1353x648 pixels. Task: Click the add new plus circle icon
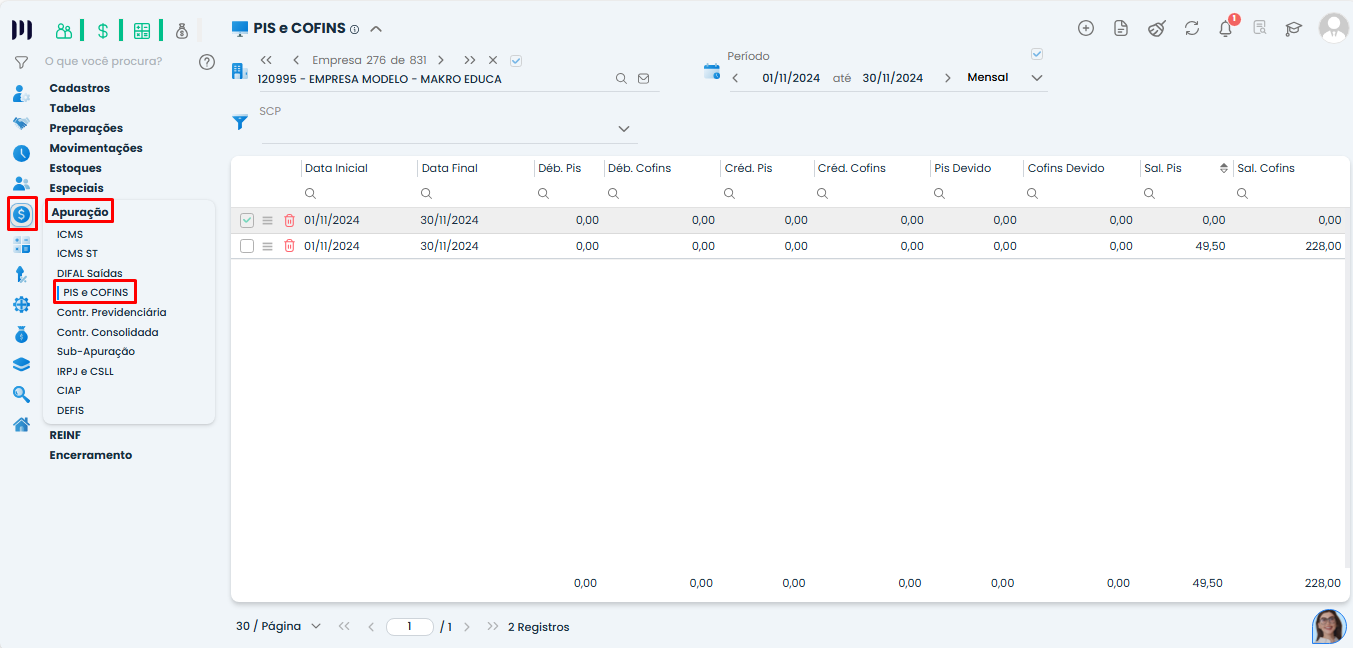pyautogui.click(x=1085, y=28)
